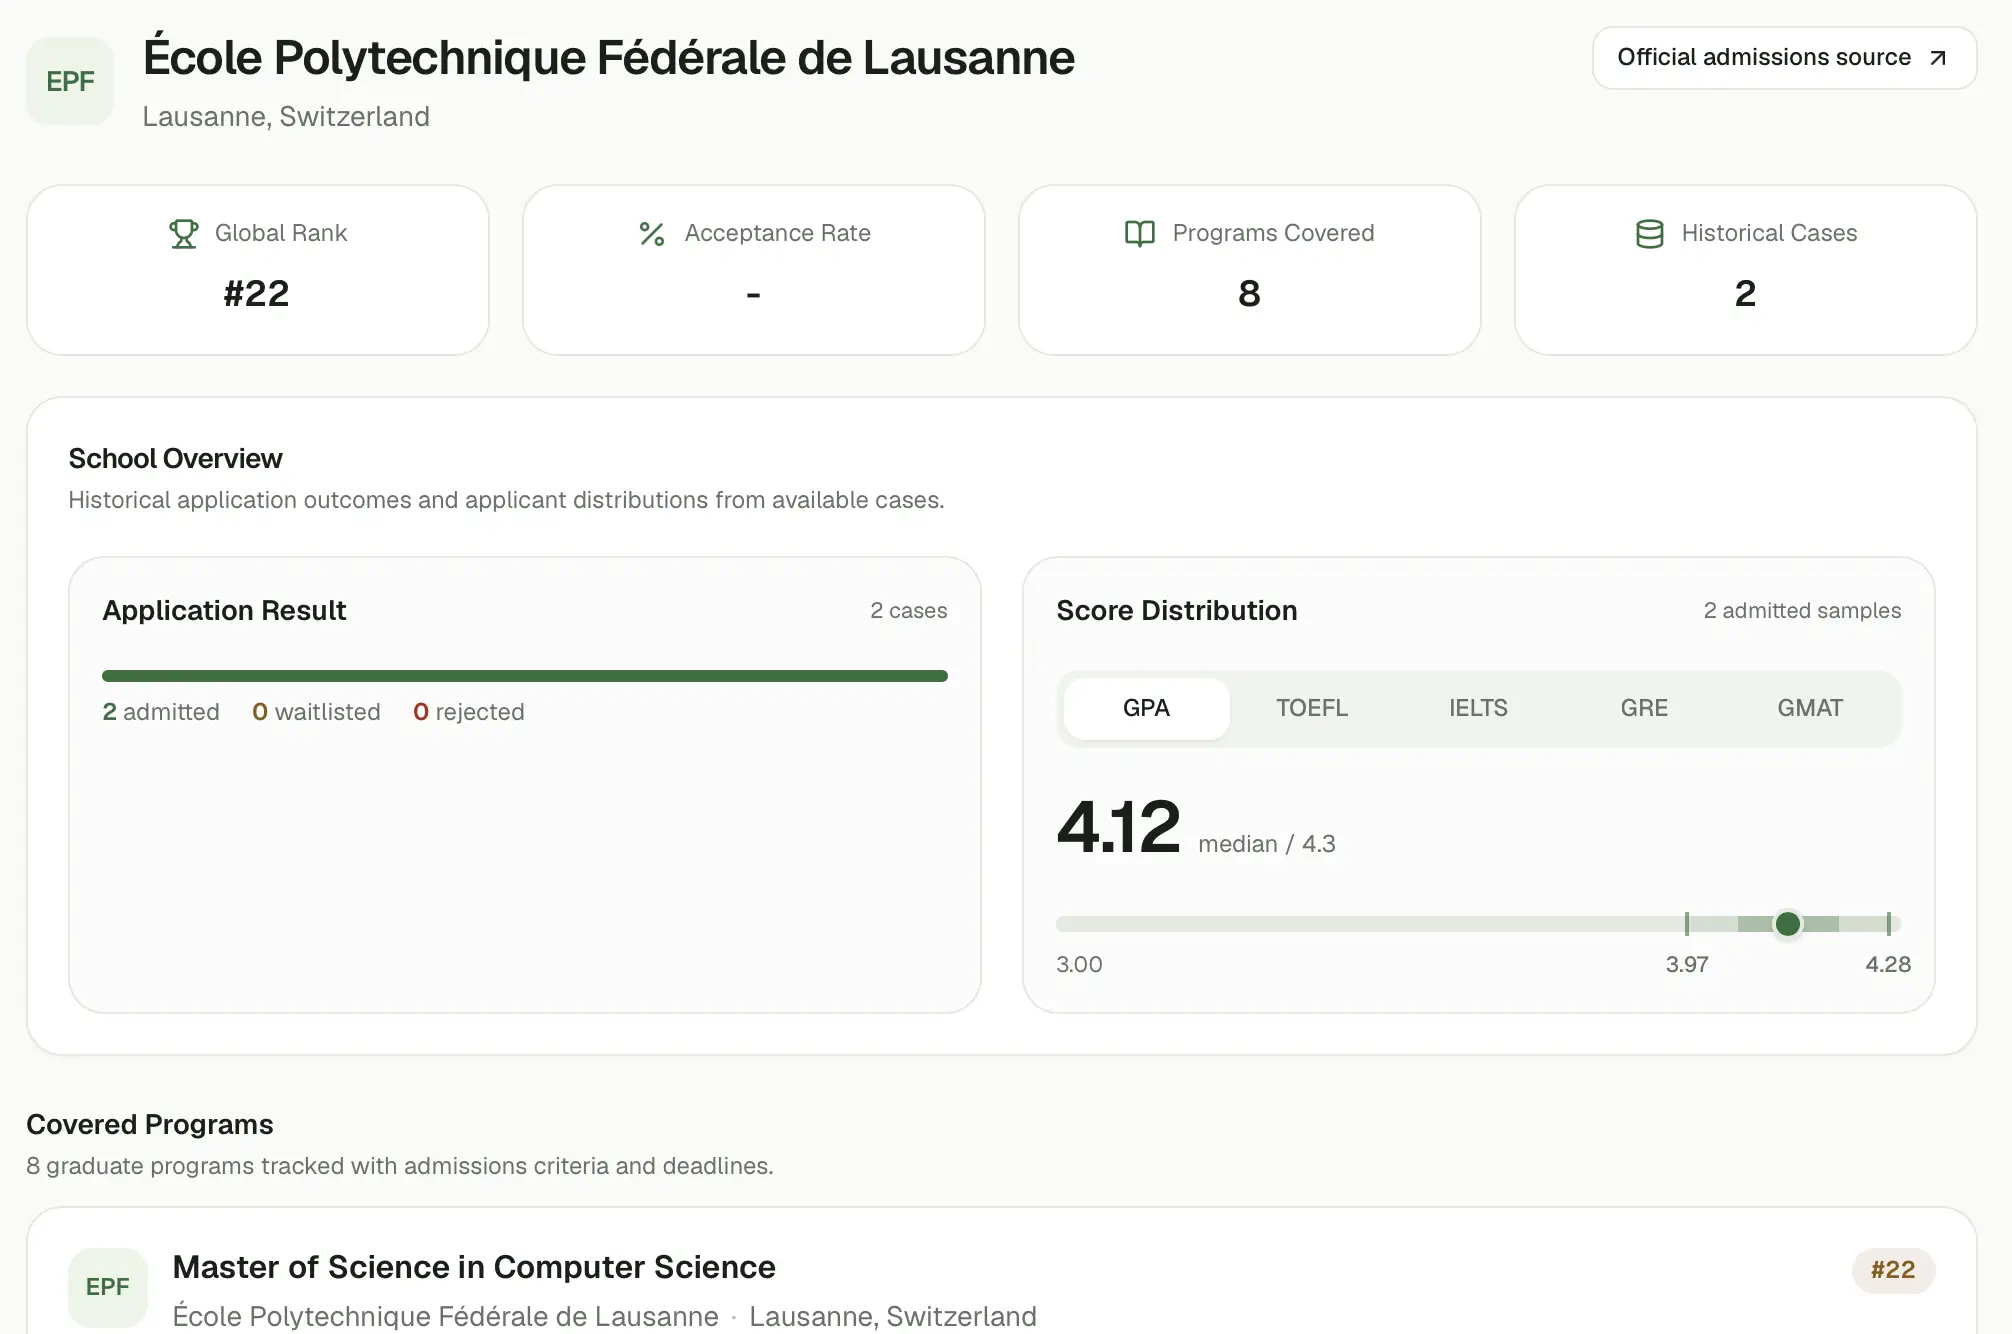Click the median marker on GPA slider
This screenshot has height=1334, width=2012.
tap(1788, 924)
